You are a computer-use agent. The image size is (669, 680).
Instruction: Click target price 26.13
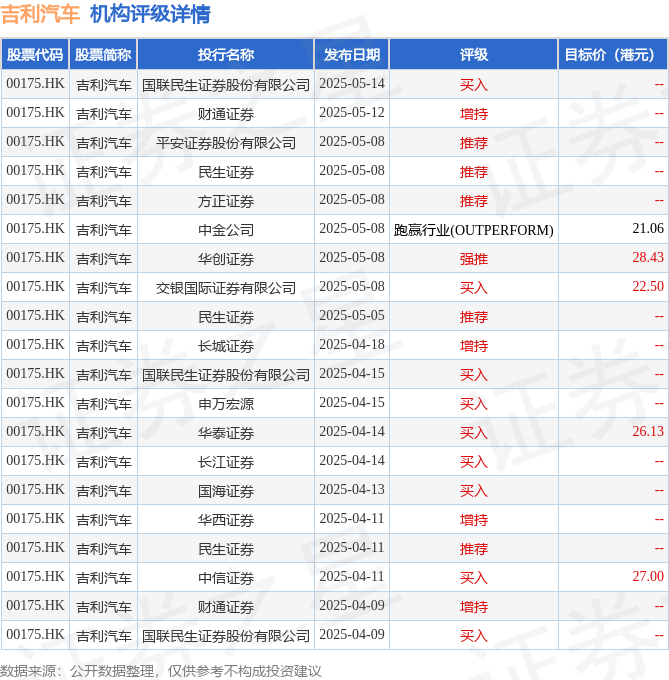(648, 432)
